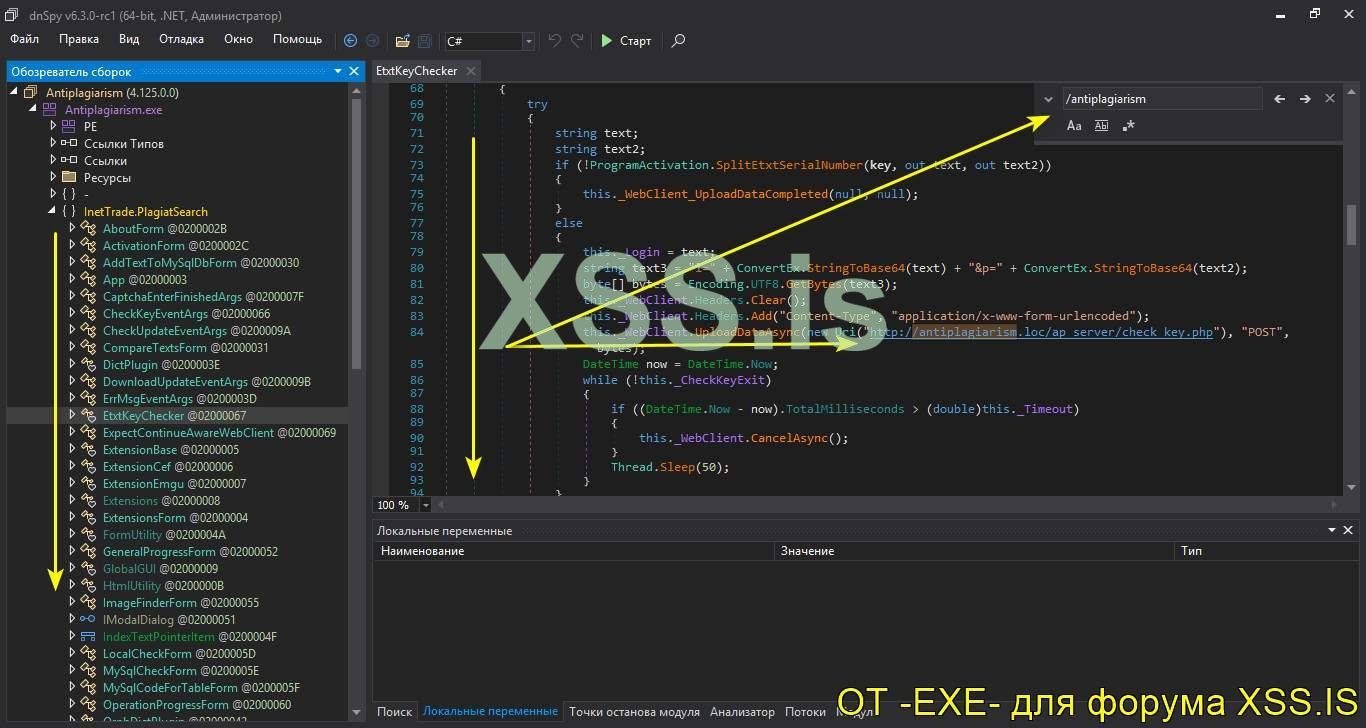Open the Помощь menu

298,39
